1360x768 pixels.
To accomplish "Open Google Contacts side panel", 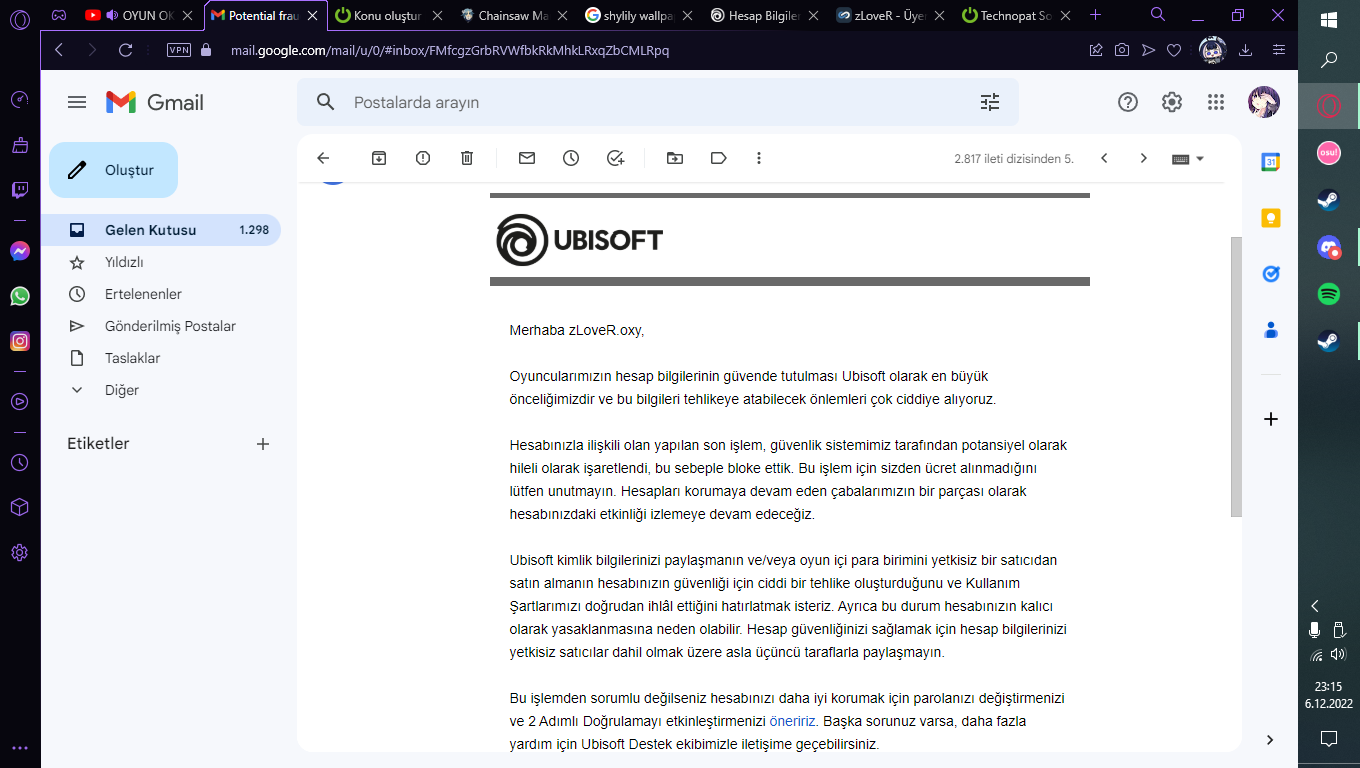I will click(1271, 329).
